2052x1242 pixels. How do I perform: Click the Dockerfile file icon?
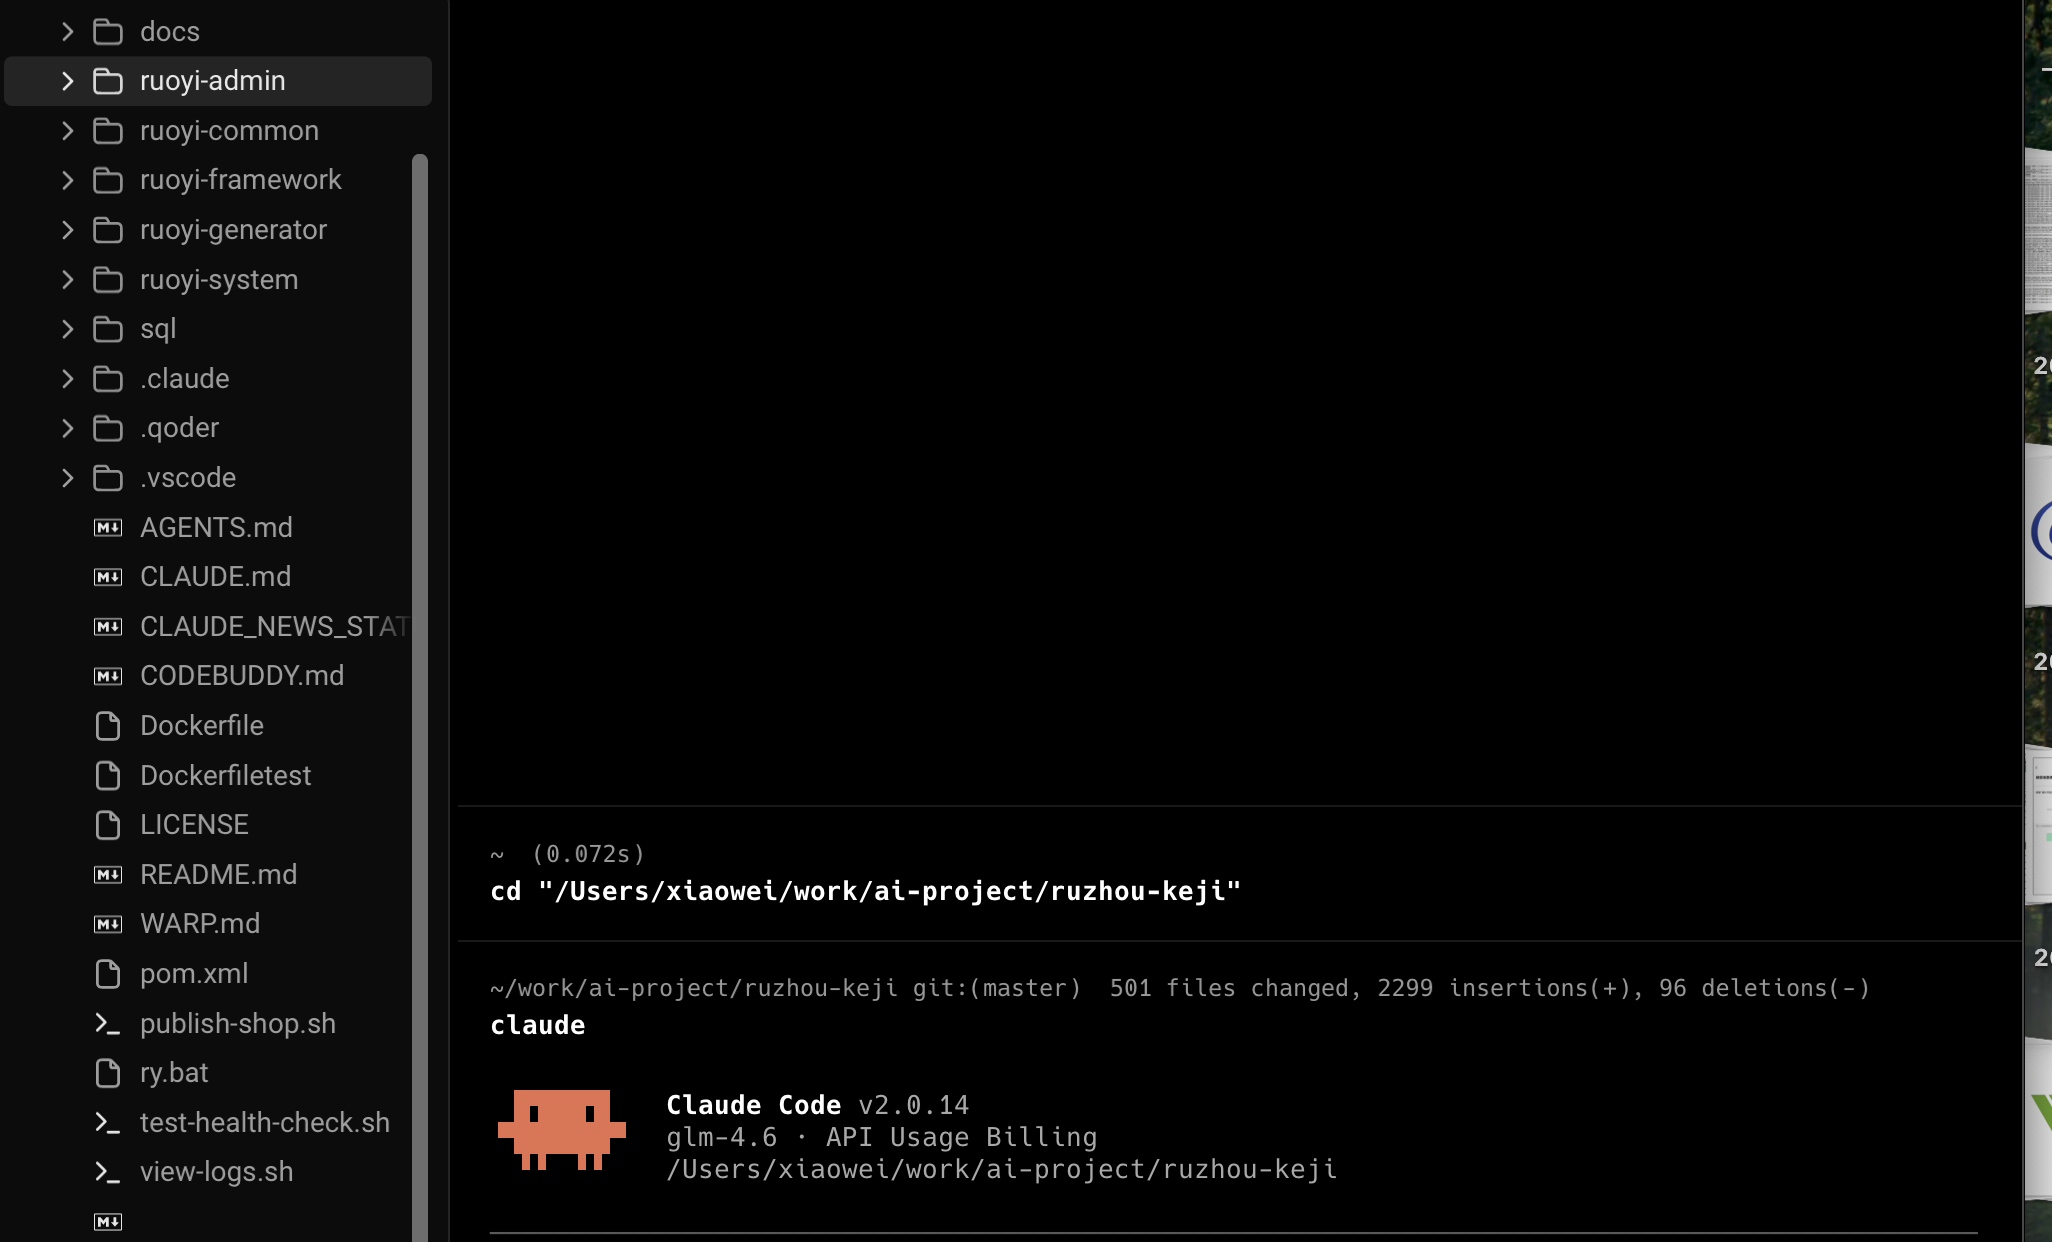pyautogui.click(x=108, y=726)
